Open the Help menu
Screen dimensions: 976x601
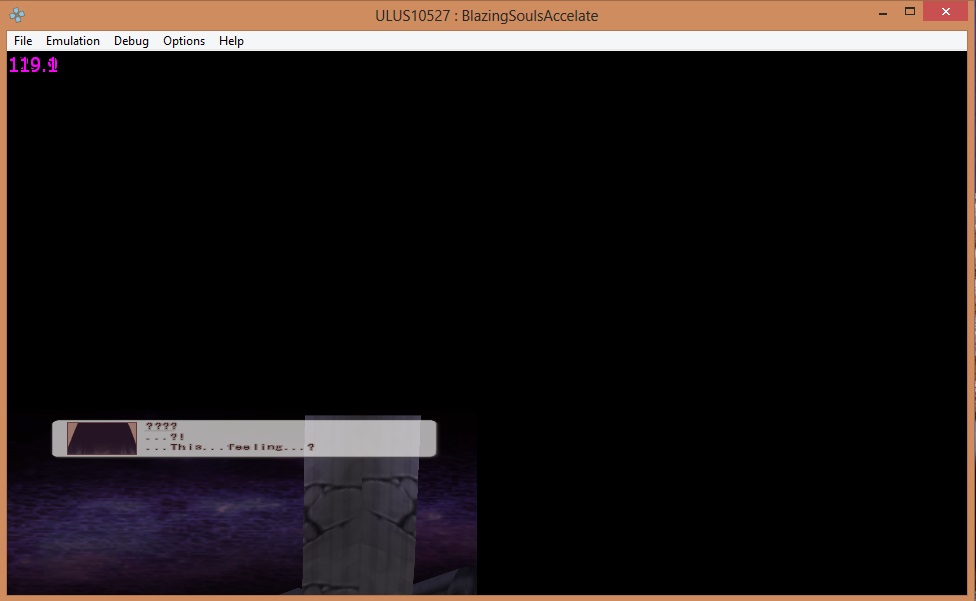tap(231, 41)
